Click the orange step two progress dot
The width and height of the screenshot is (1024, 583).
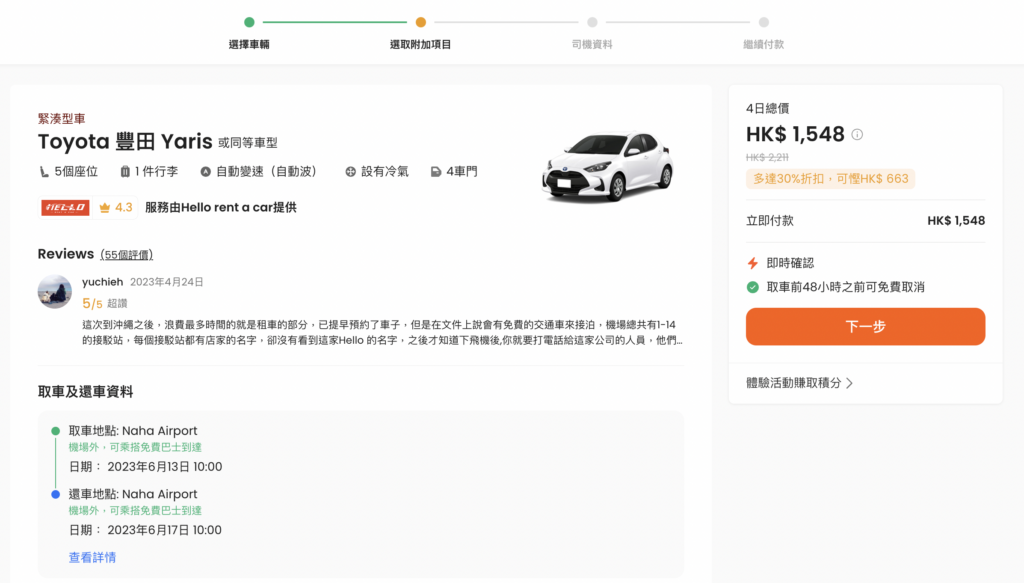click(421, 22)
